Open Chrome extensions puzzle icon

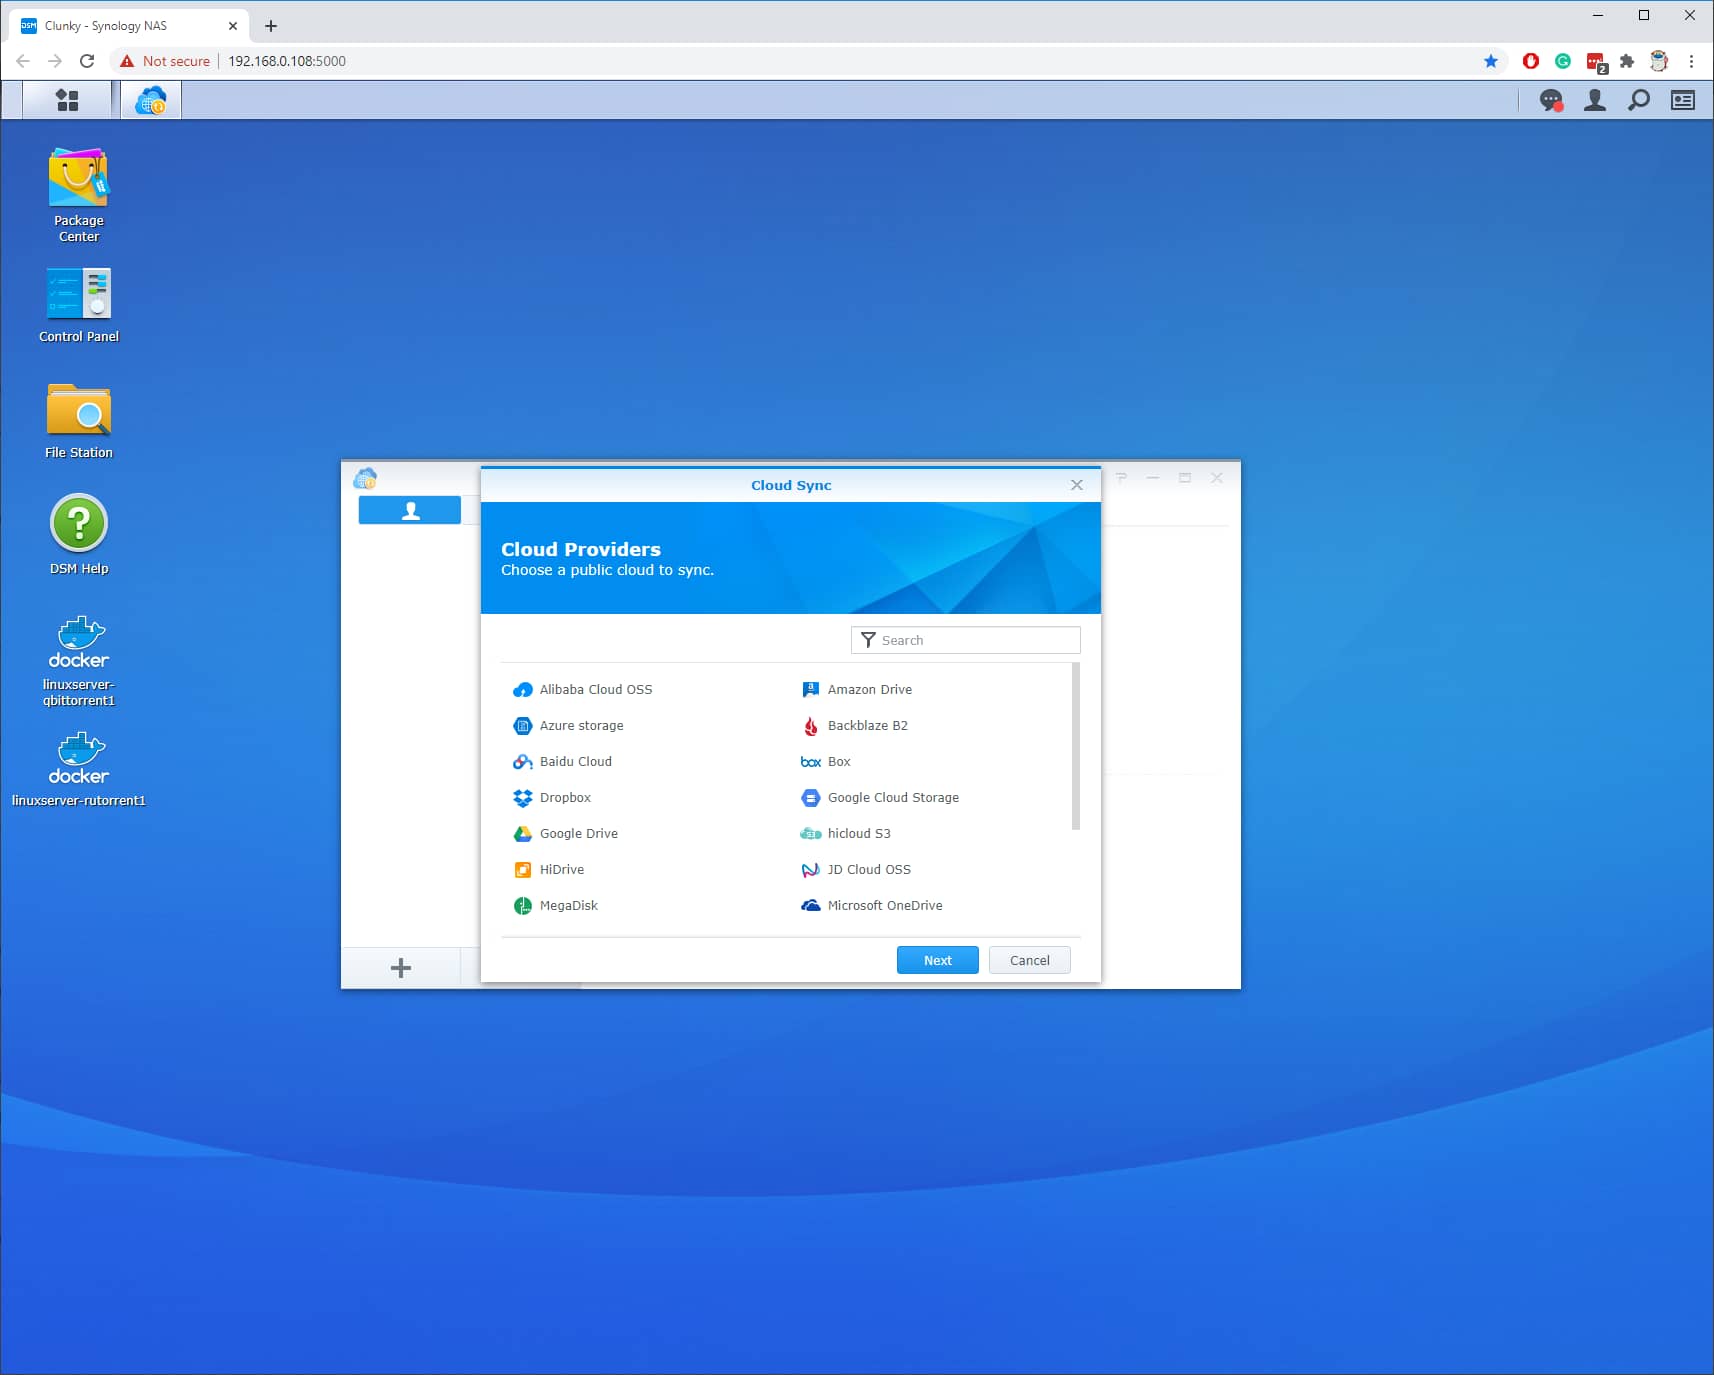(x=1627, y=61)
